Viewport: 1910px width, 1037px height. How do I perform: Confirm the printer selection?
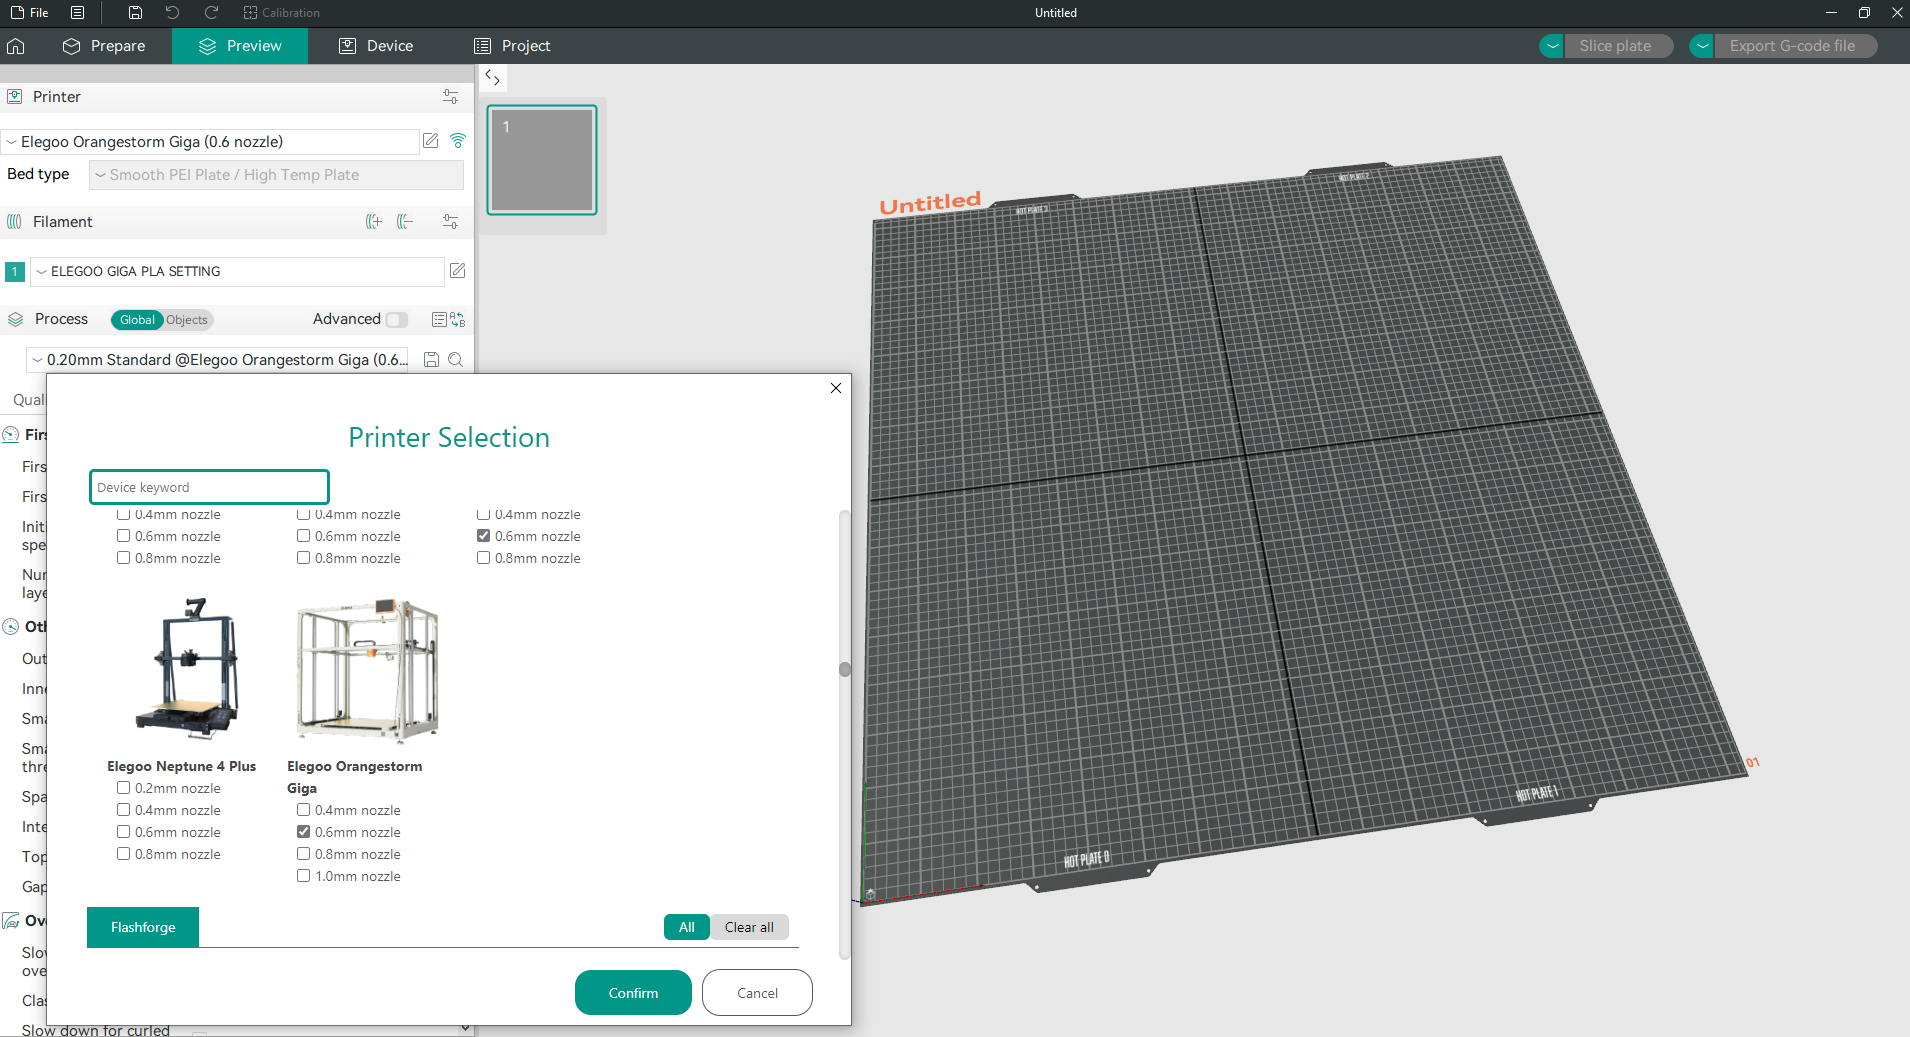point(632,992)
